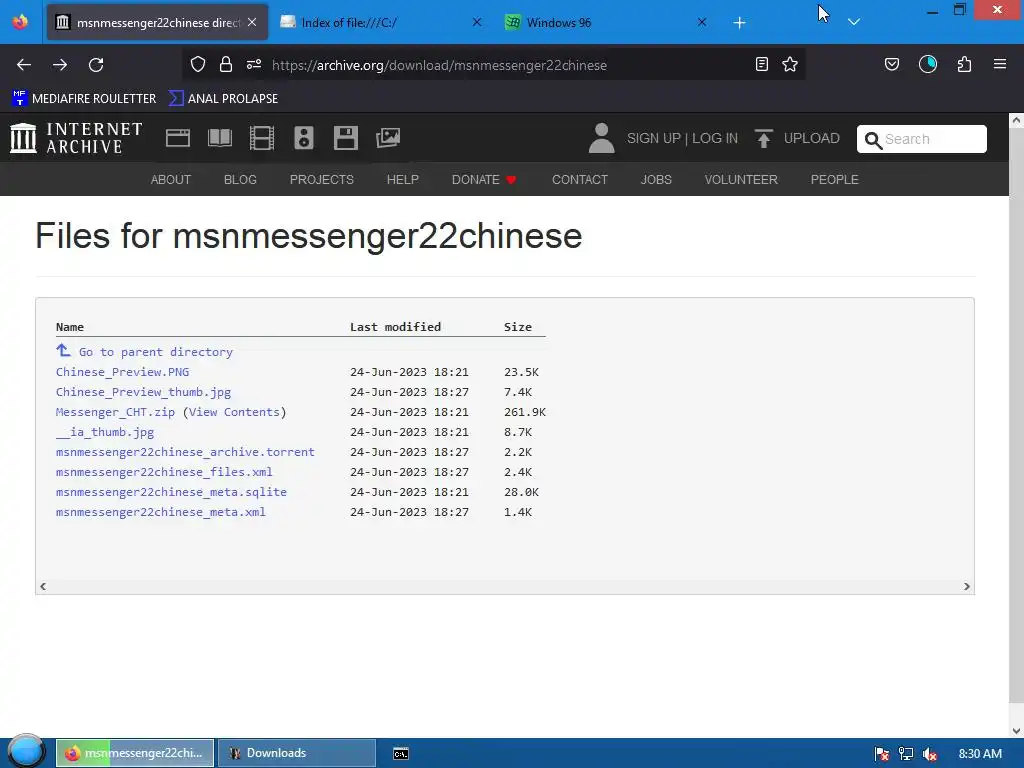
Task: Open the Audio speaker icon
Action: pyautogui.click(x=304, y=138)
